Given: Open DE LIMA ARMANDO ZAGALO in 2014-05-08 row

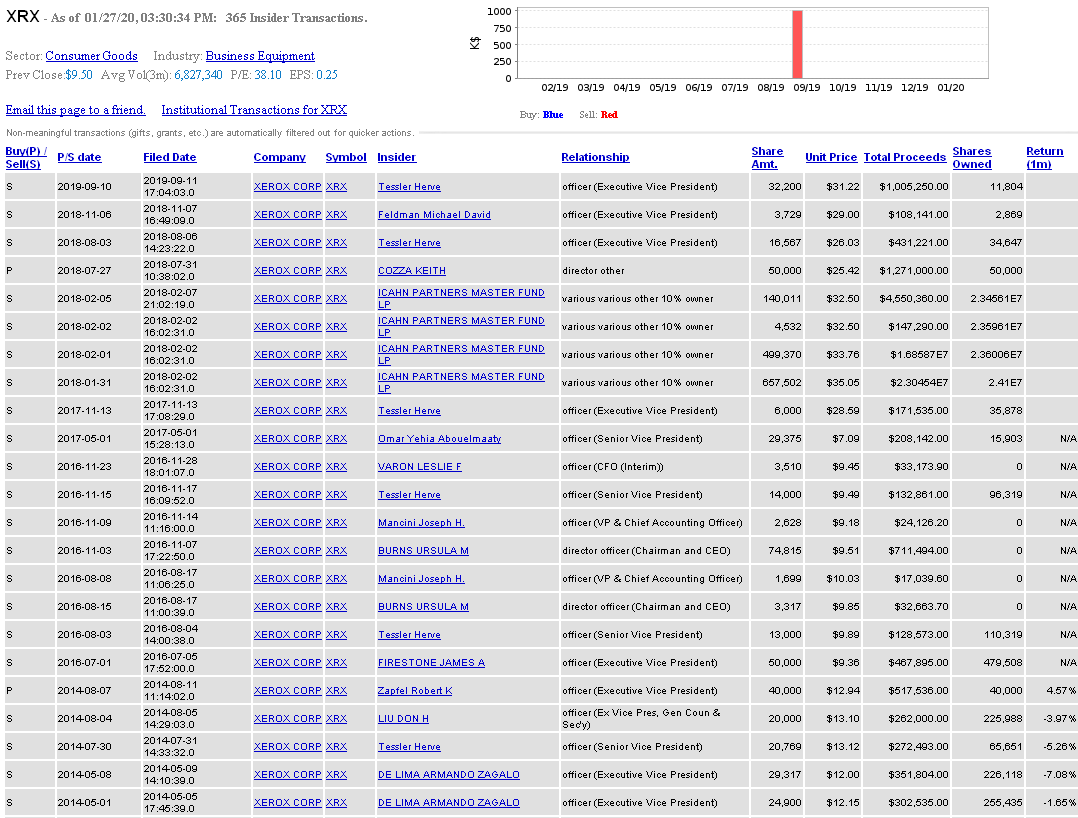Looking at the screenshot, I should click(x=449, y=775).
